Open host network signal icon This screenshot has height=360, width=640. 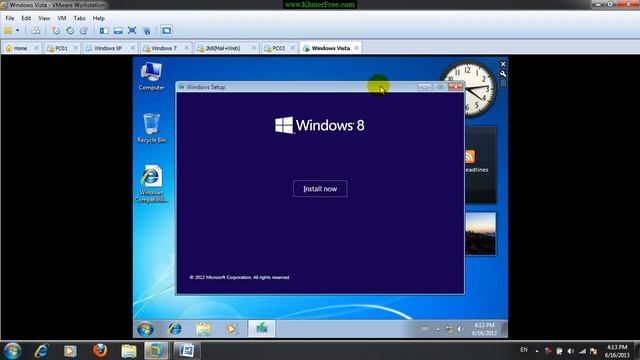click(582, 351)
